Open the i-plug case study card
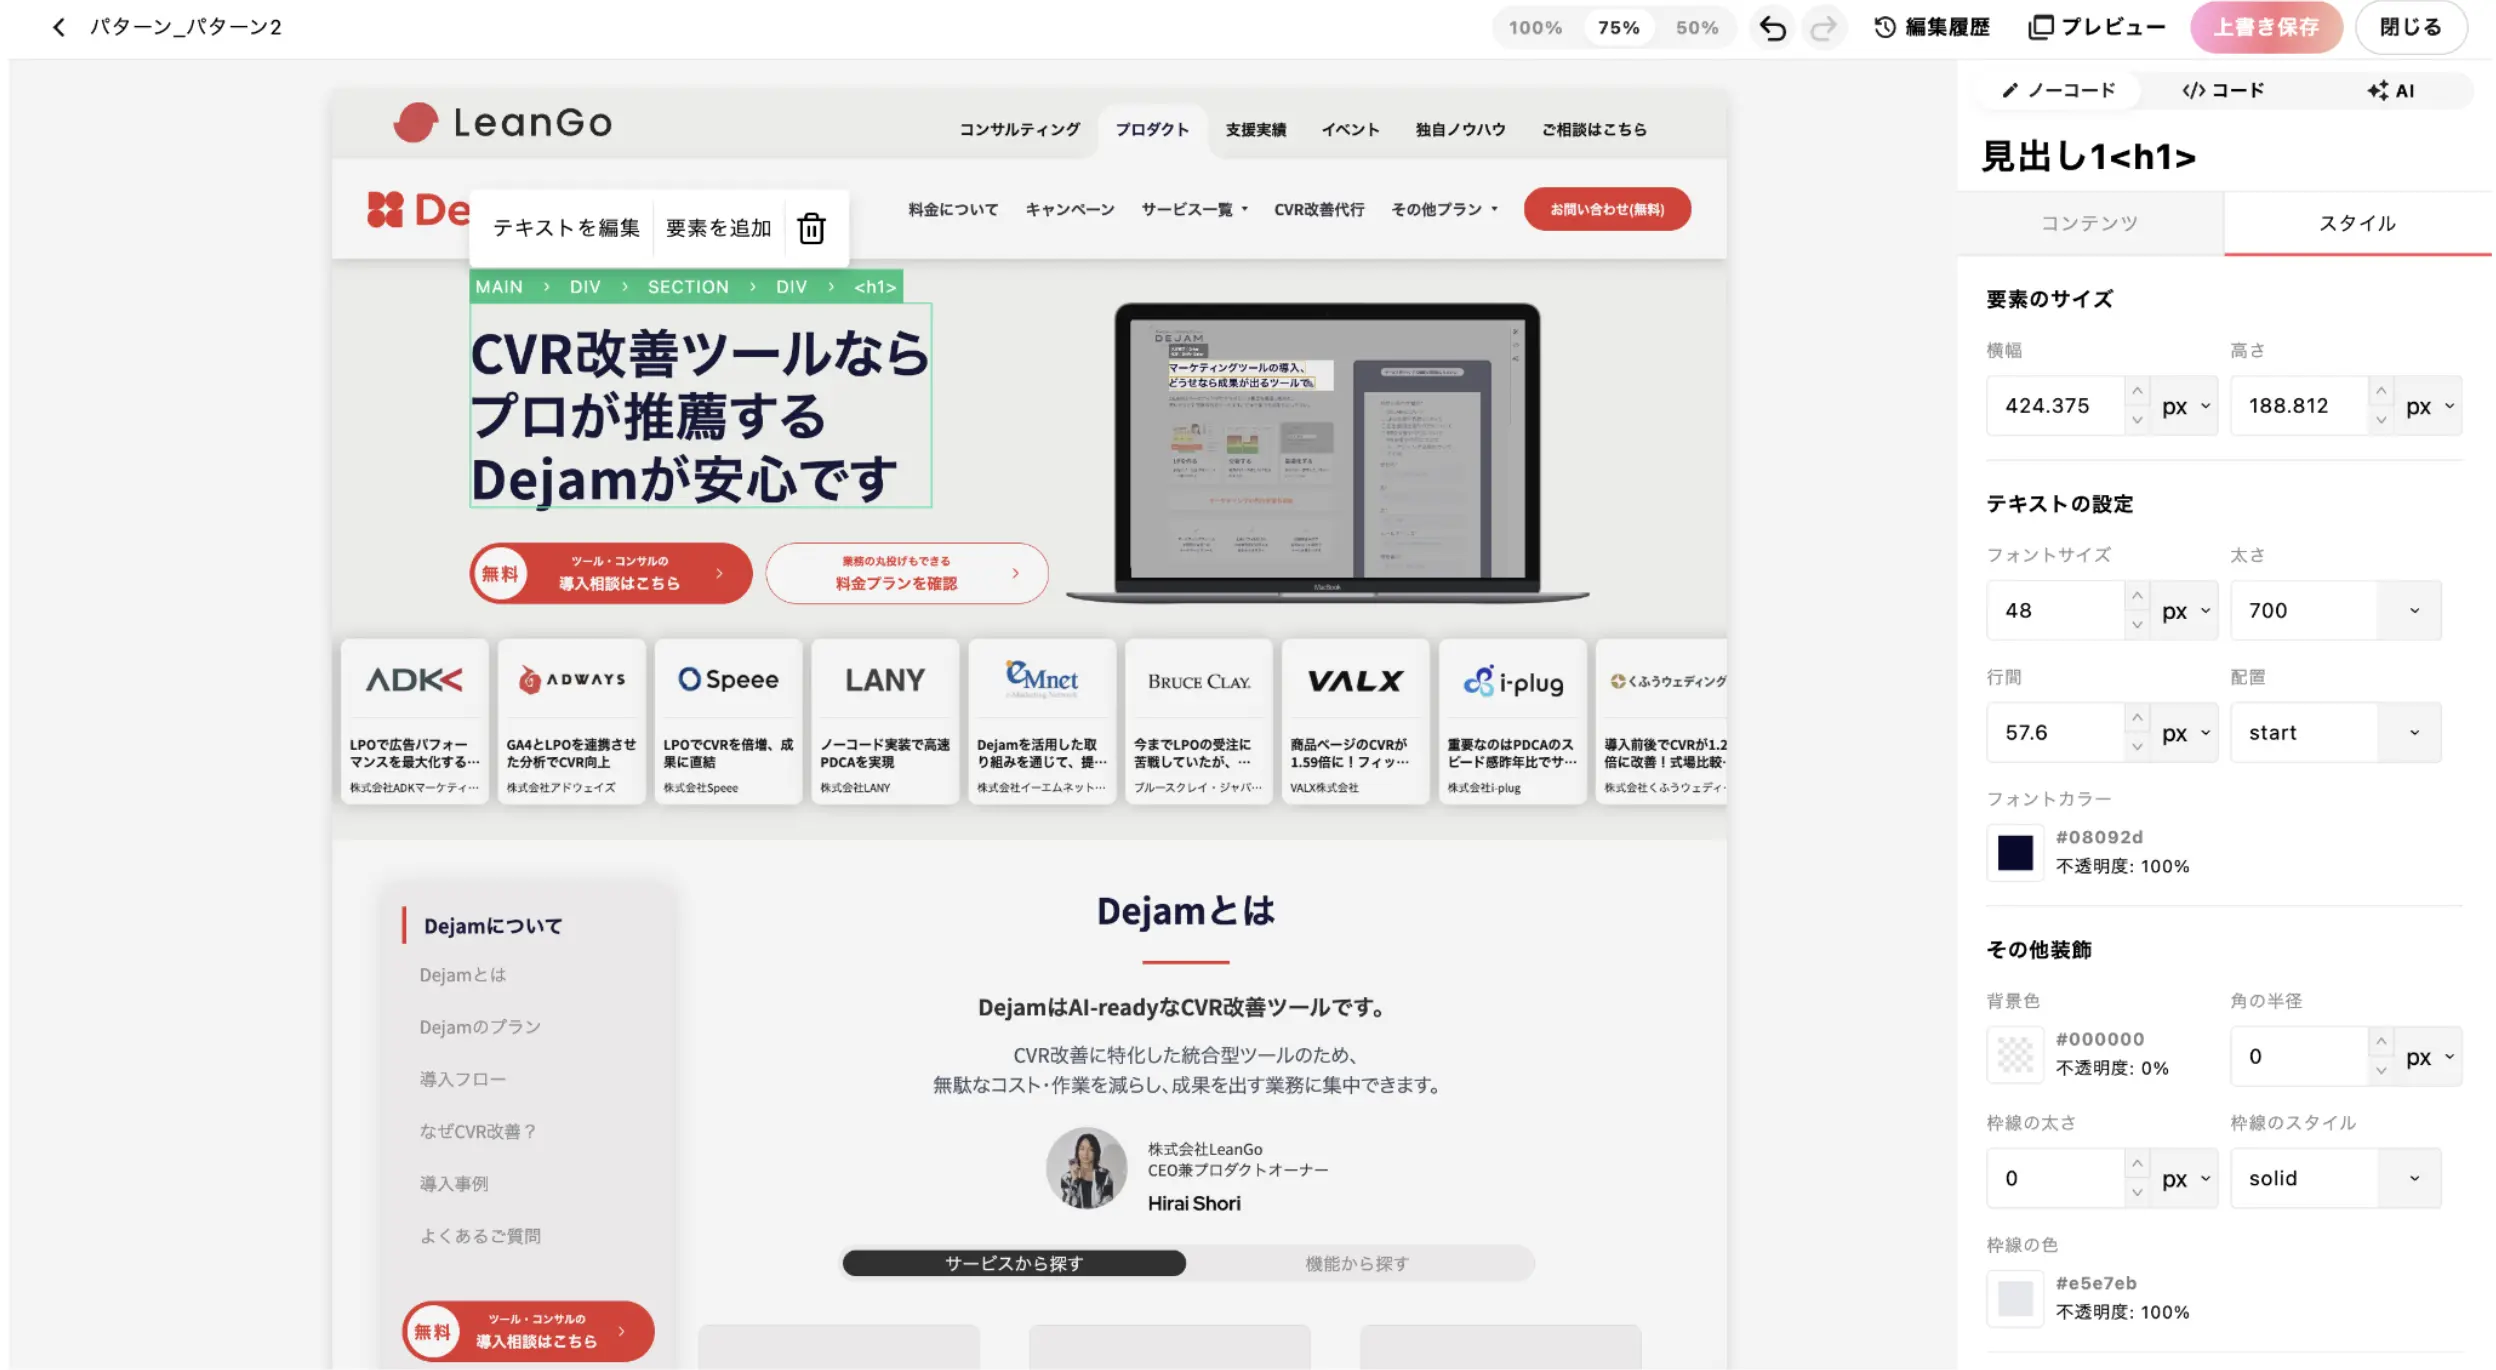2496x1370 pixels. (x=1512, y=721)
